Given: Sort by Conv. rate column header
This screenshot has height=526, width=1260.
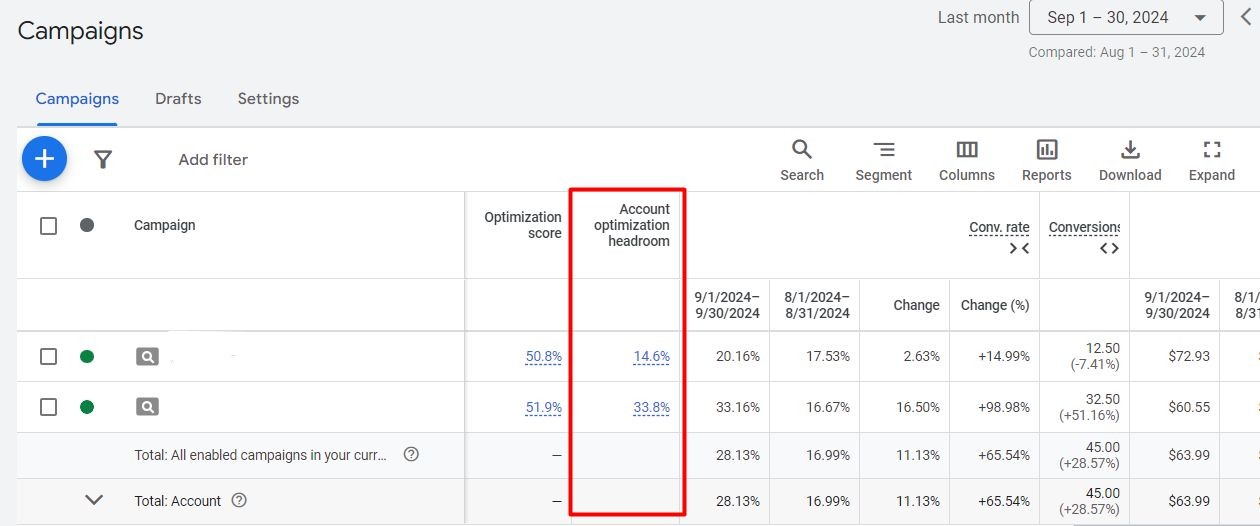Looking at the screenshot, I should click(x=999, y=228).
